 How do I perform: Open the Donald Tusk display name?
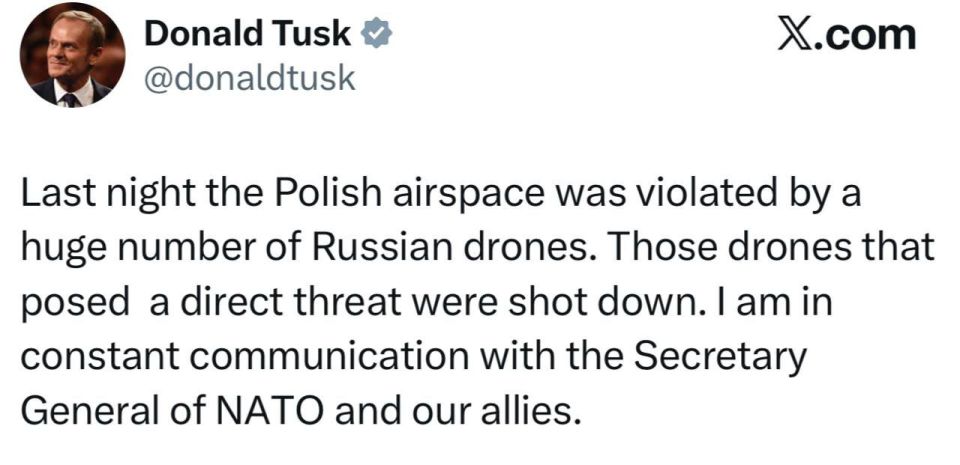pyautogui.click(x=248, y=35)
